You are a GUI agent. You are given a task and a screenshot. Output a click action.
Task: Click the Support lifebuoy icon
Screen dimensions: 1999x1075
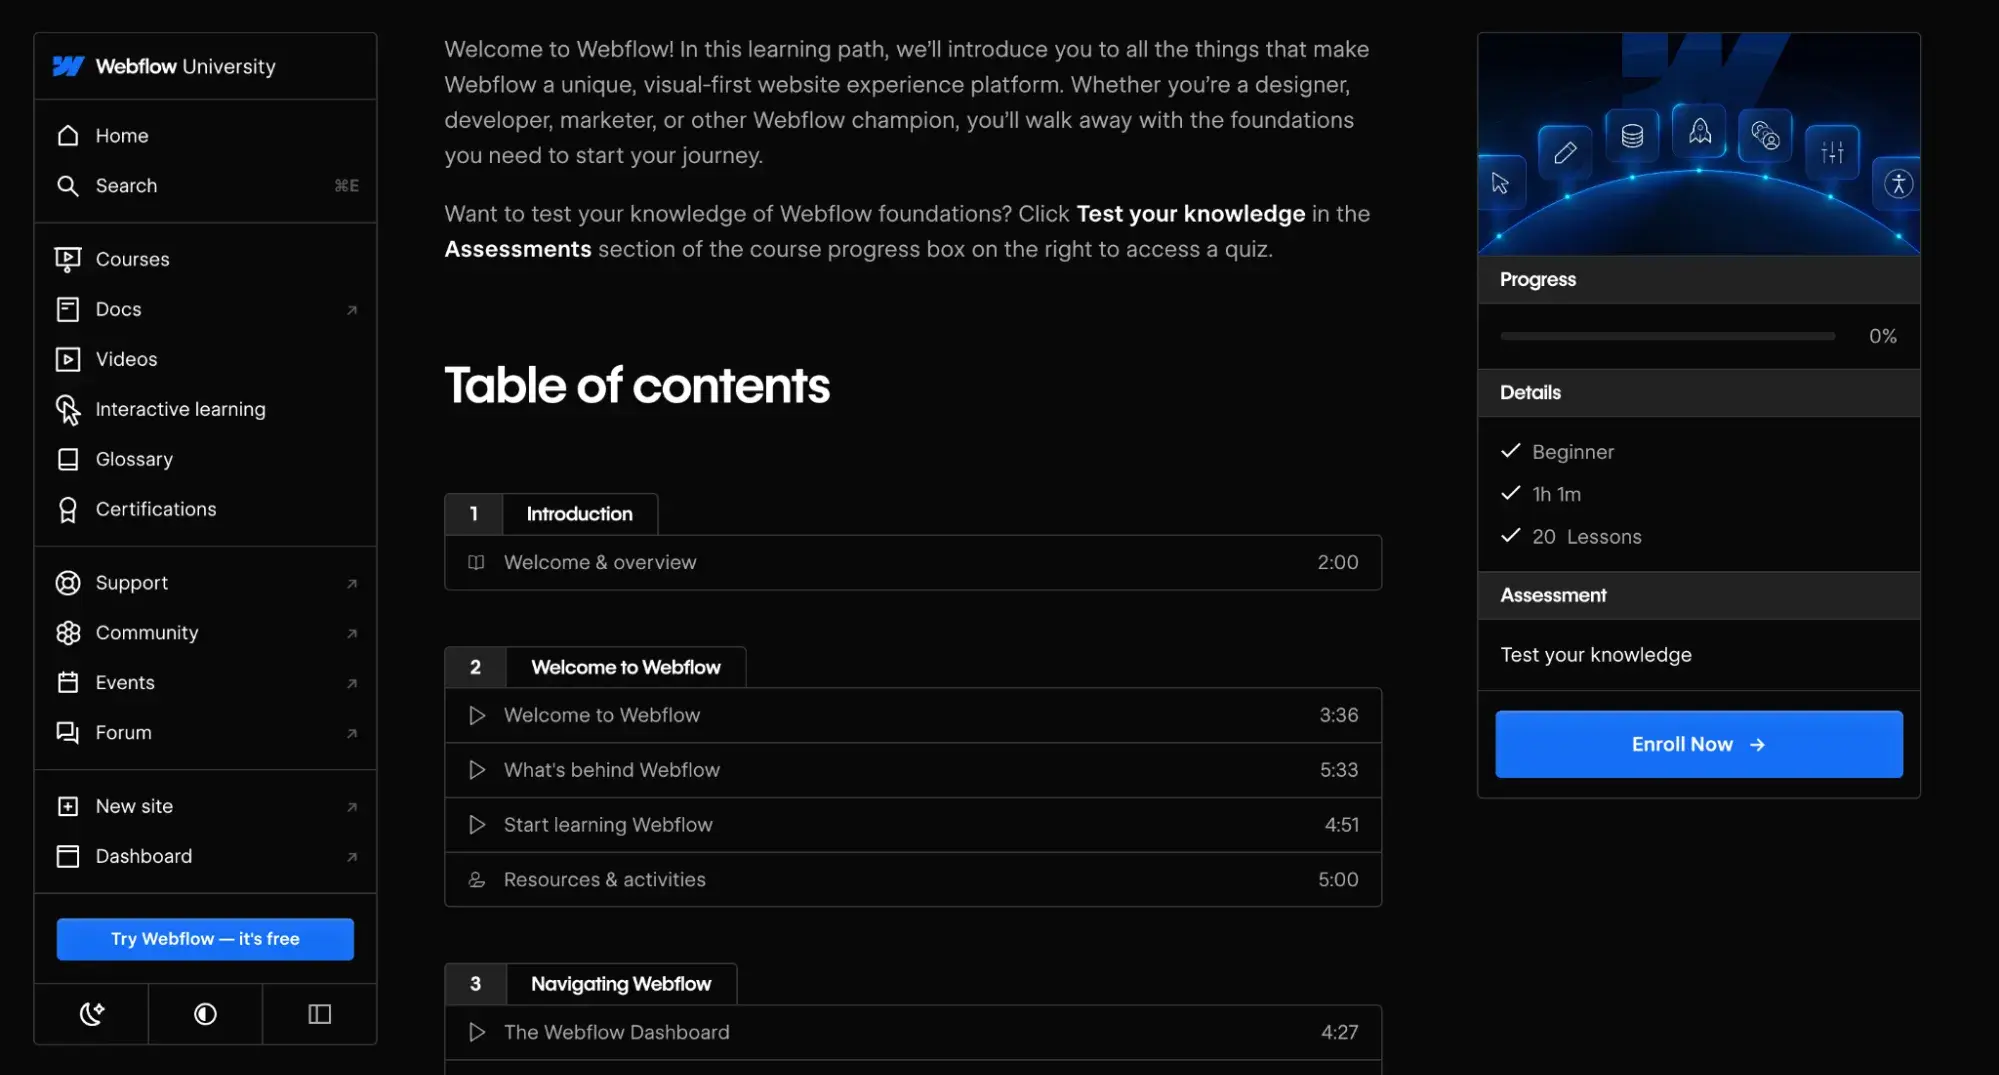click(68, 583)
